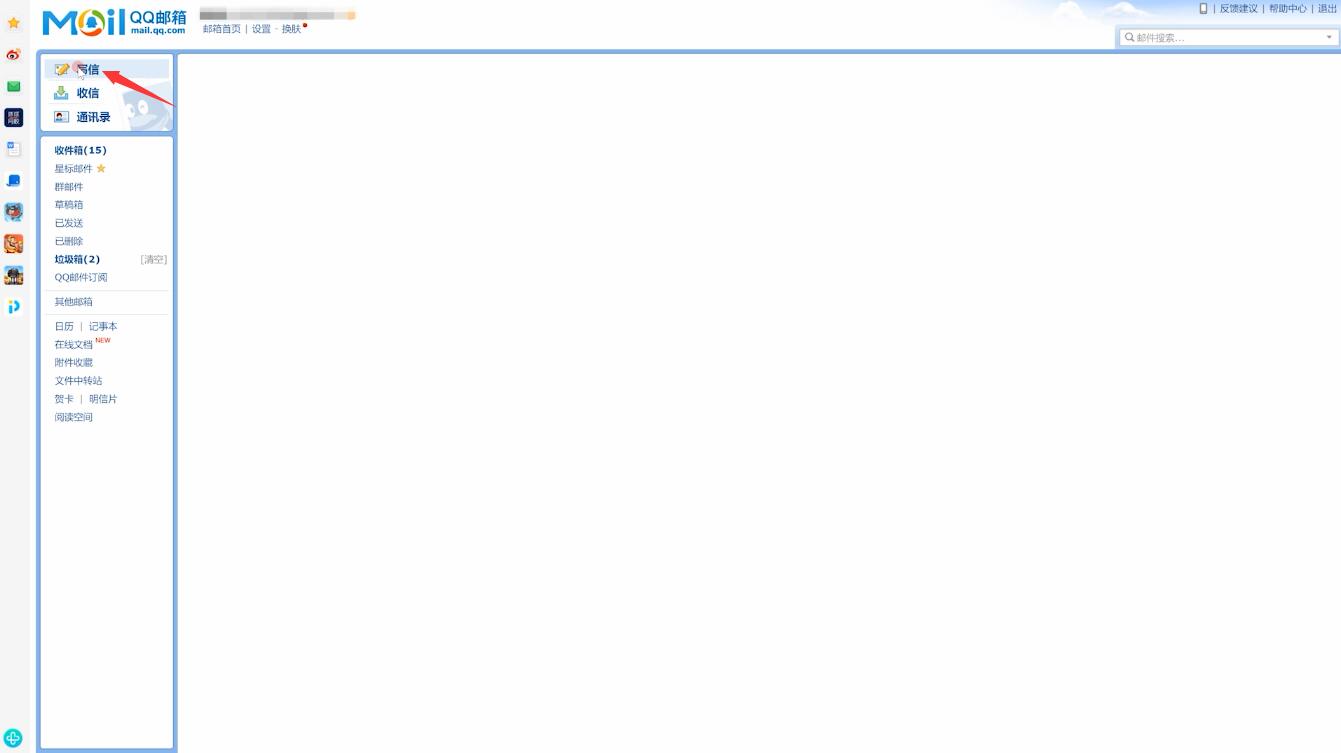Click the 通讯录 contacts card icon
Screen dimensions: 1341x753
tap(62, 117)
